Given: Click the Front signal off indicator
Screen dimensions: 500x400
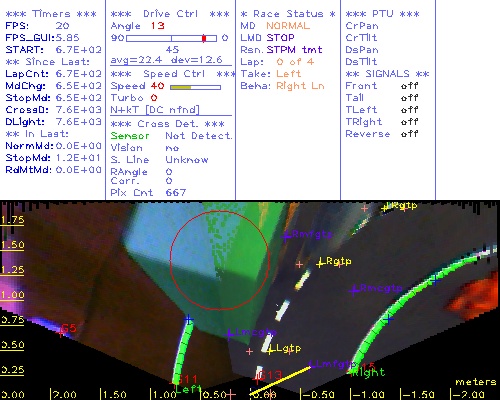Looking at the screenshot, I should click(x=410, y=86).
